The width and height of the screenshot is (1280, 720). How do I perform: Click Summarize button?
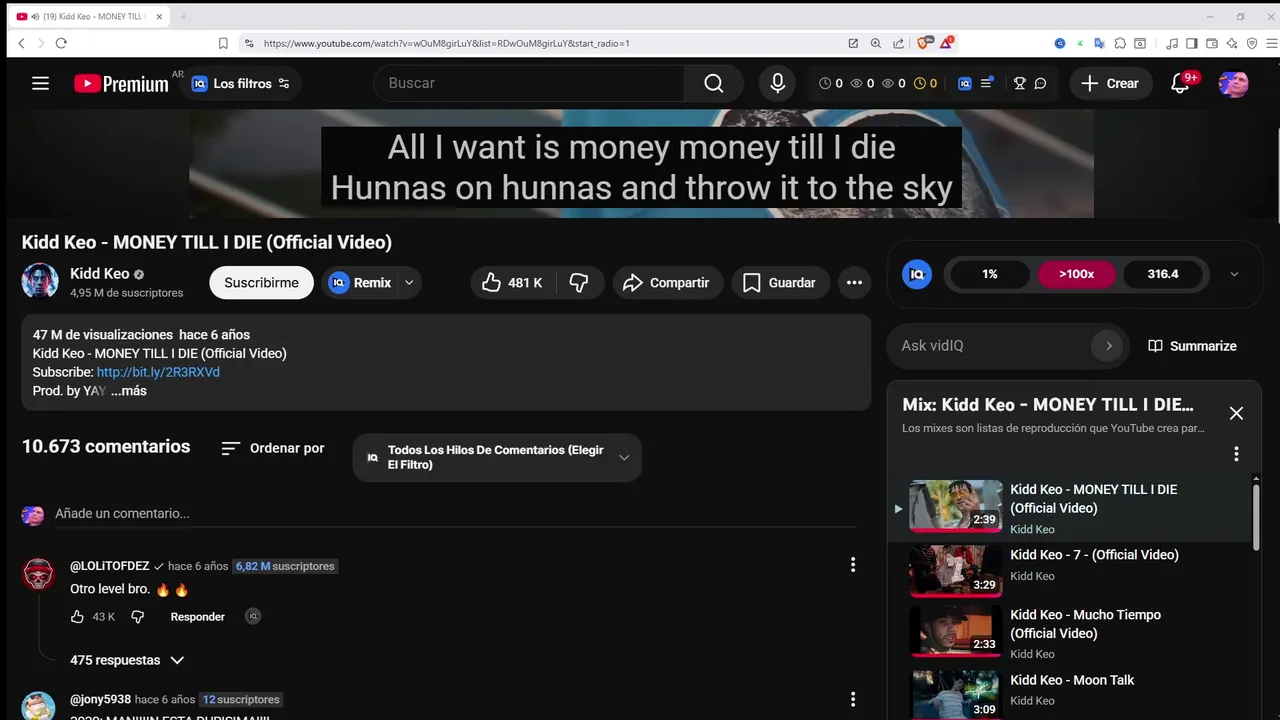click(x=1192, y=346)
